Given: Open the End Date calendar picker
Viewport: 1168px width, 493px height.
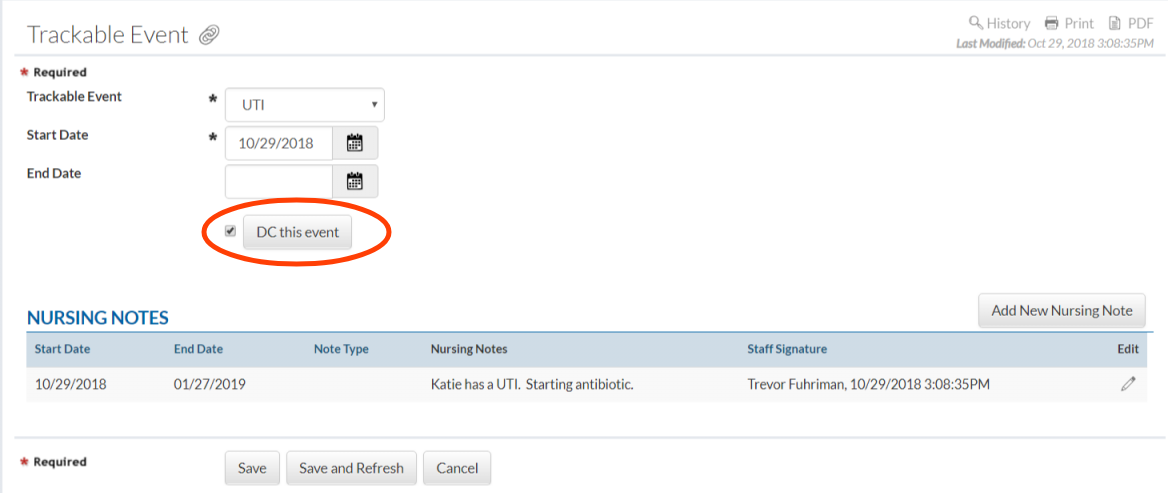Looking at the screenshot, I should (355, 181).
